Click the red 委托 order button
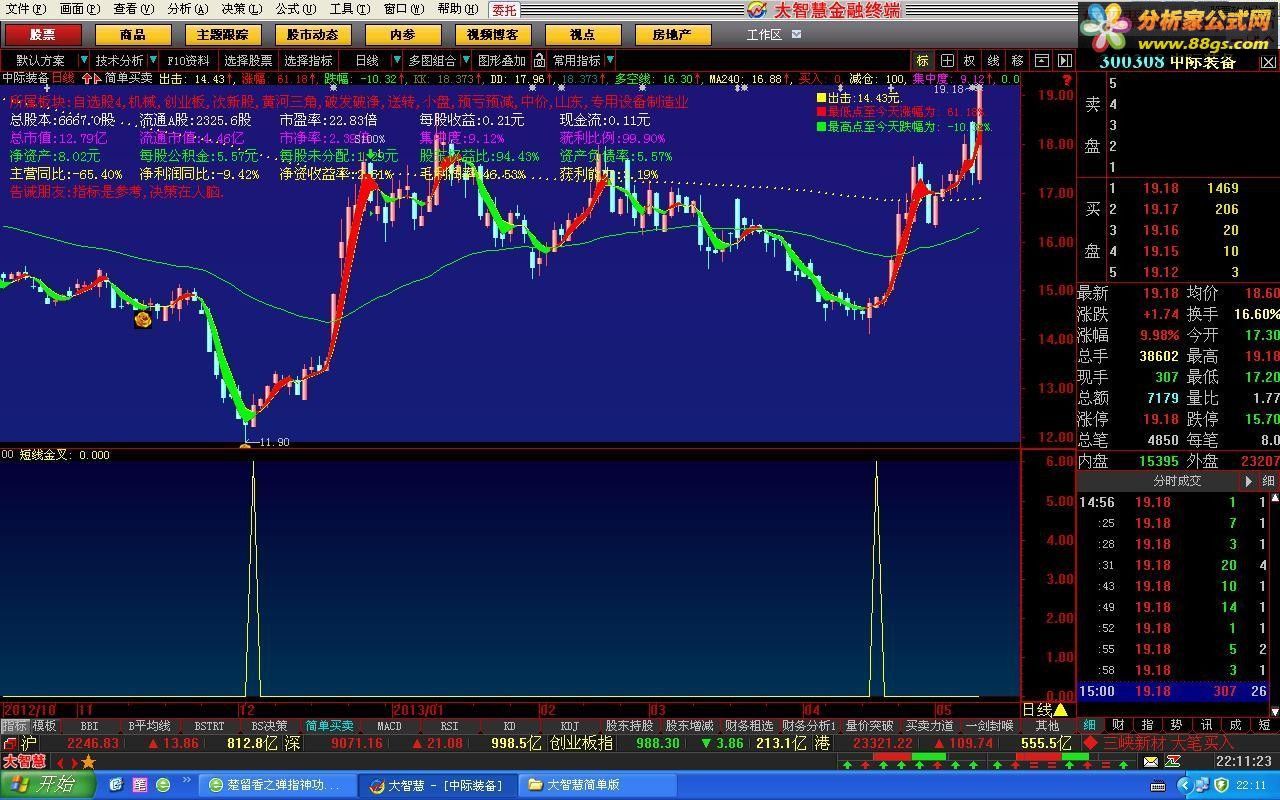This screenshot has width=1280, height=800. click(x=504, y=9)
